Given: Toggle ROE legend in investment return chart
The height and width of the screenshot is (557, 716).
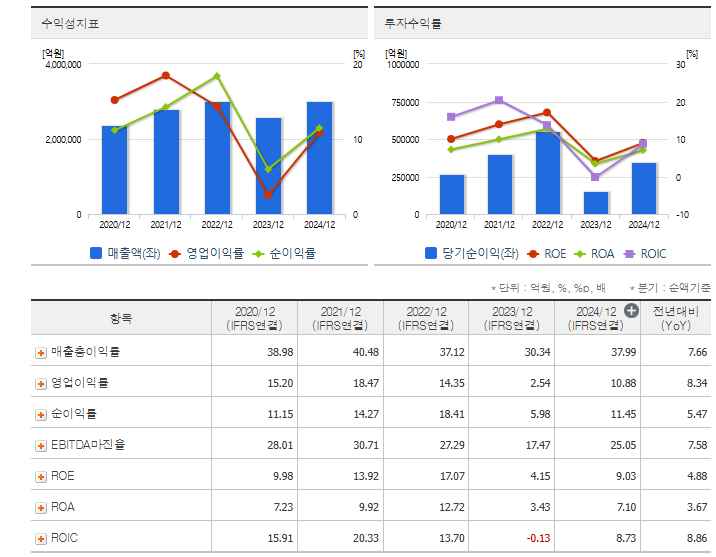Looking at the screenshot, I should click(547, 253).
